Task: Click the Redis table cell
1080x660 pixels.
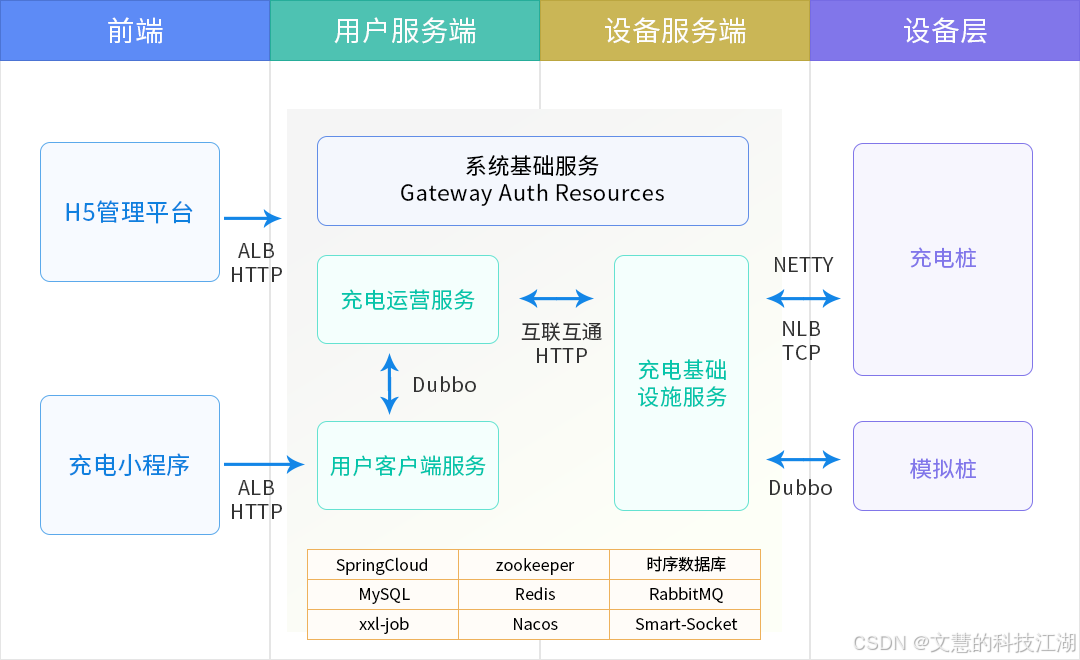Action: (534, 595)
